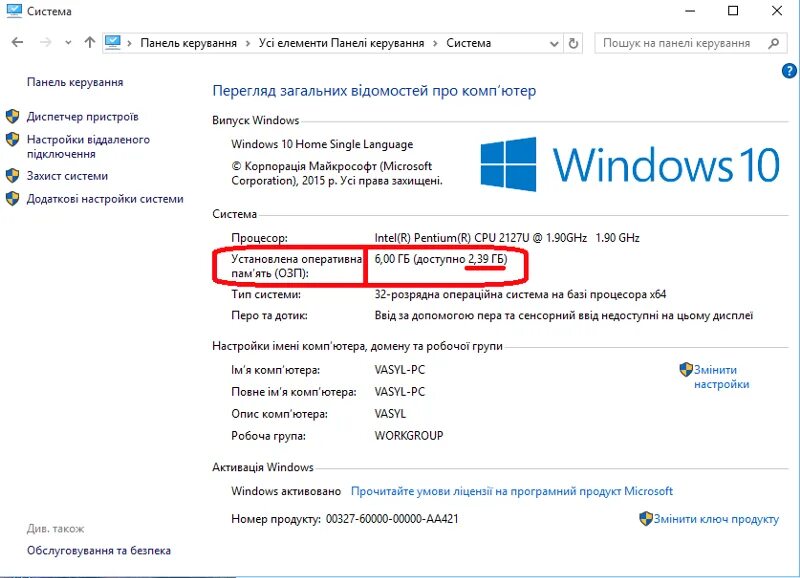The image size is (800, 578).
Task: Click the computer icon in address bar
Action: 113,42
